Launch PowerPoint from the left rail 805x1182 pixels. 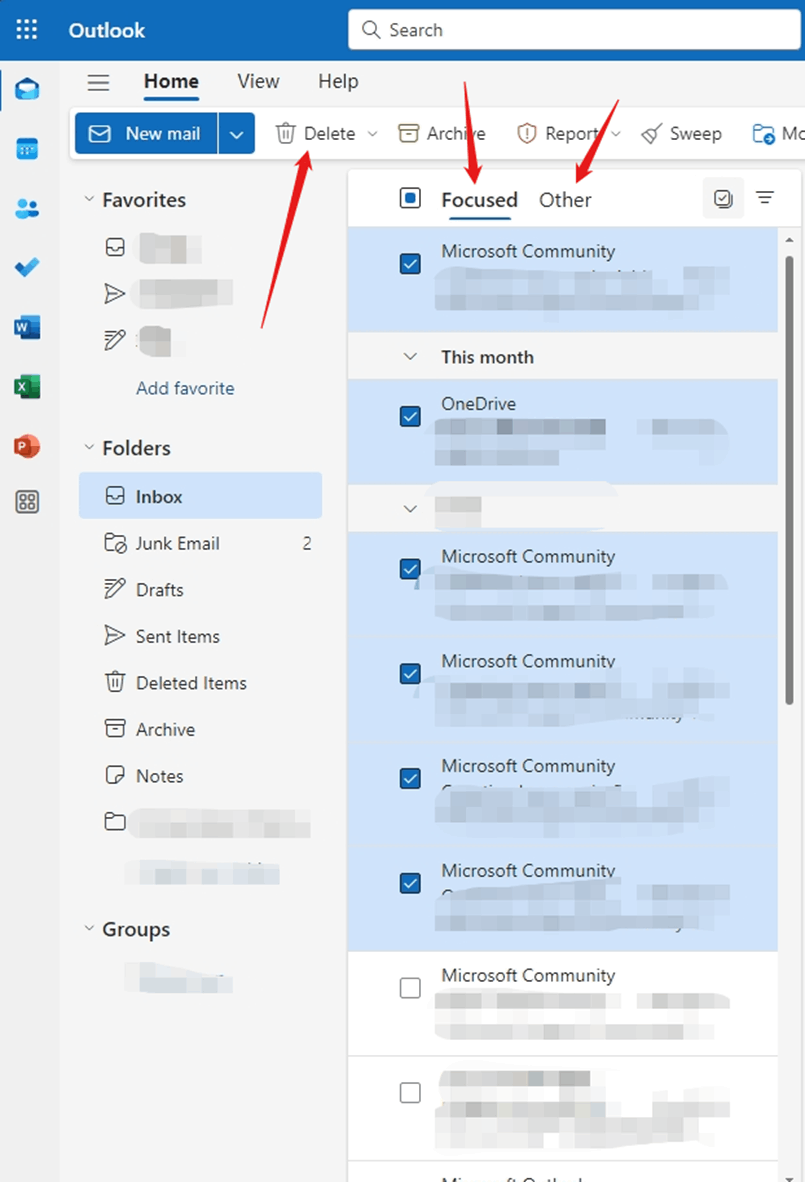tap(27, 446)
